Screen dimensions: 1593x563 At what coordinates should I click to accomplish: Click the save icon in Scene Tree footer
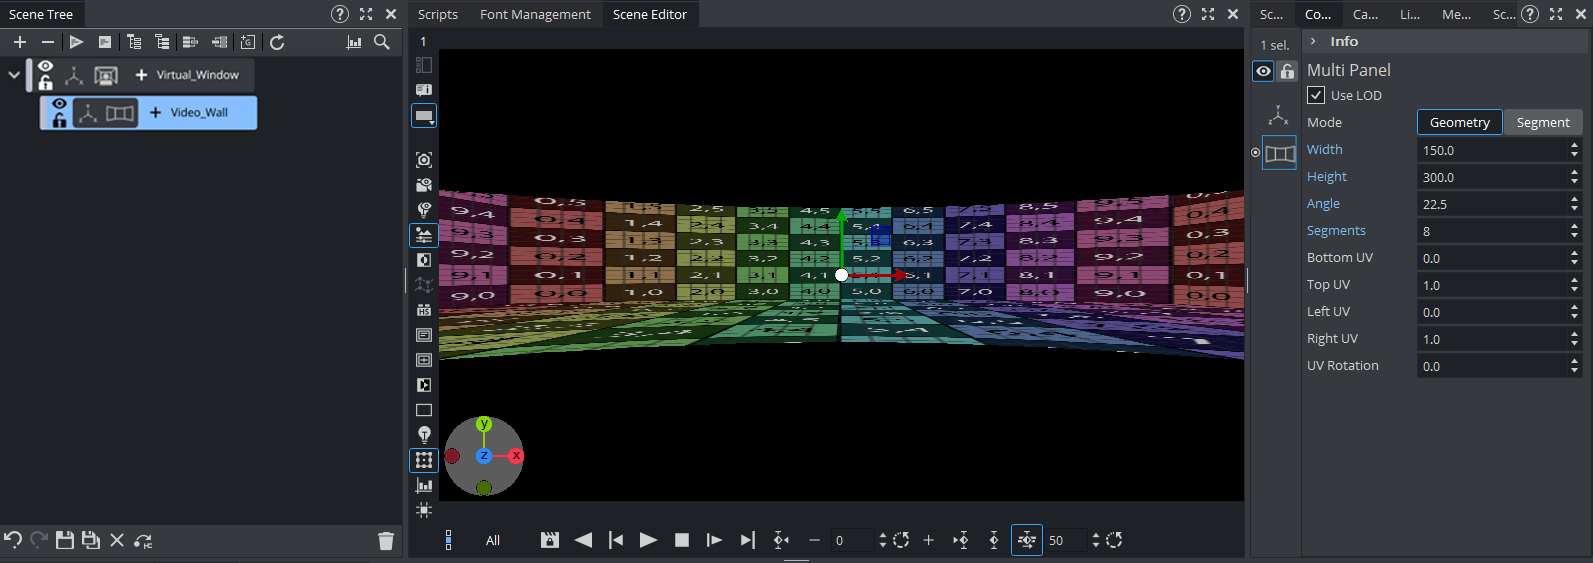(65, 540)
